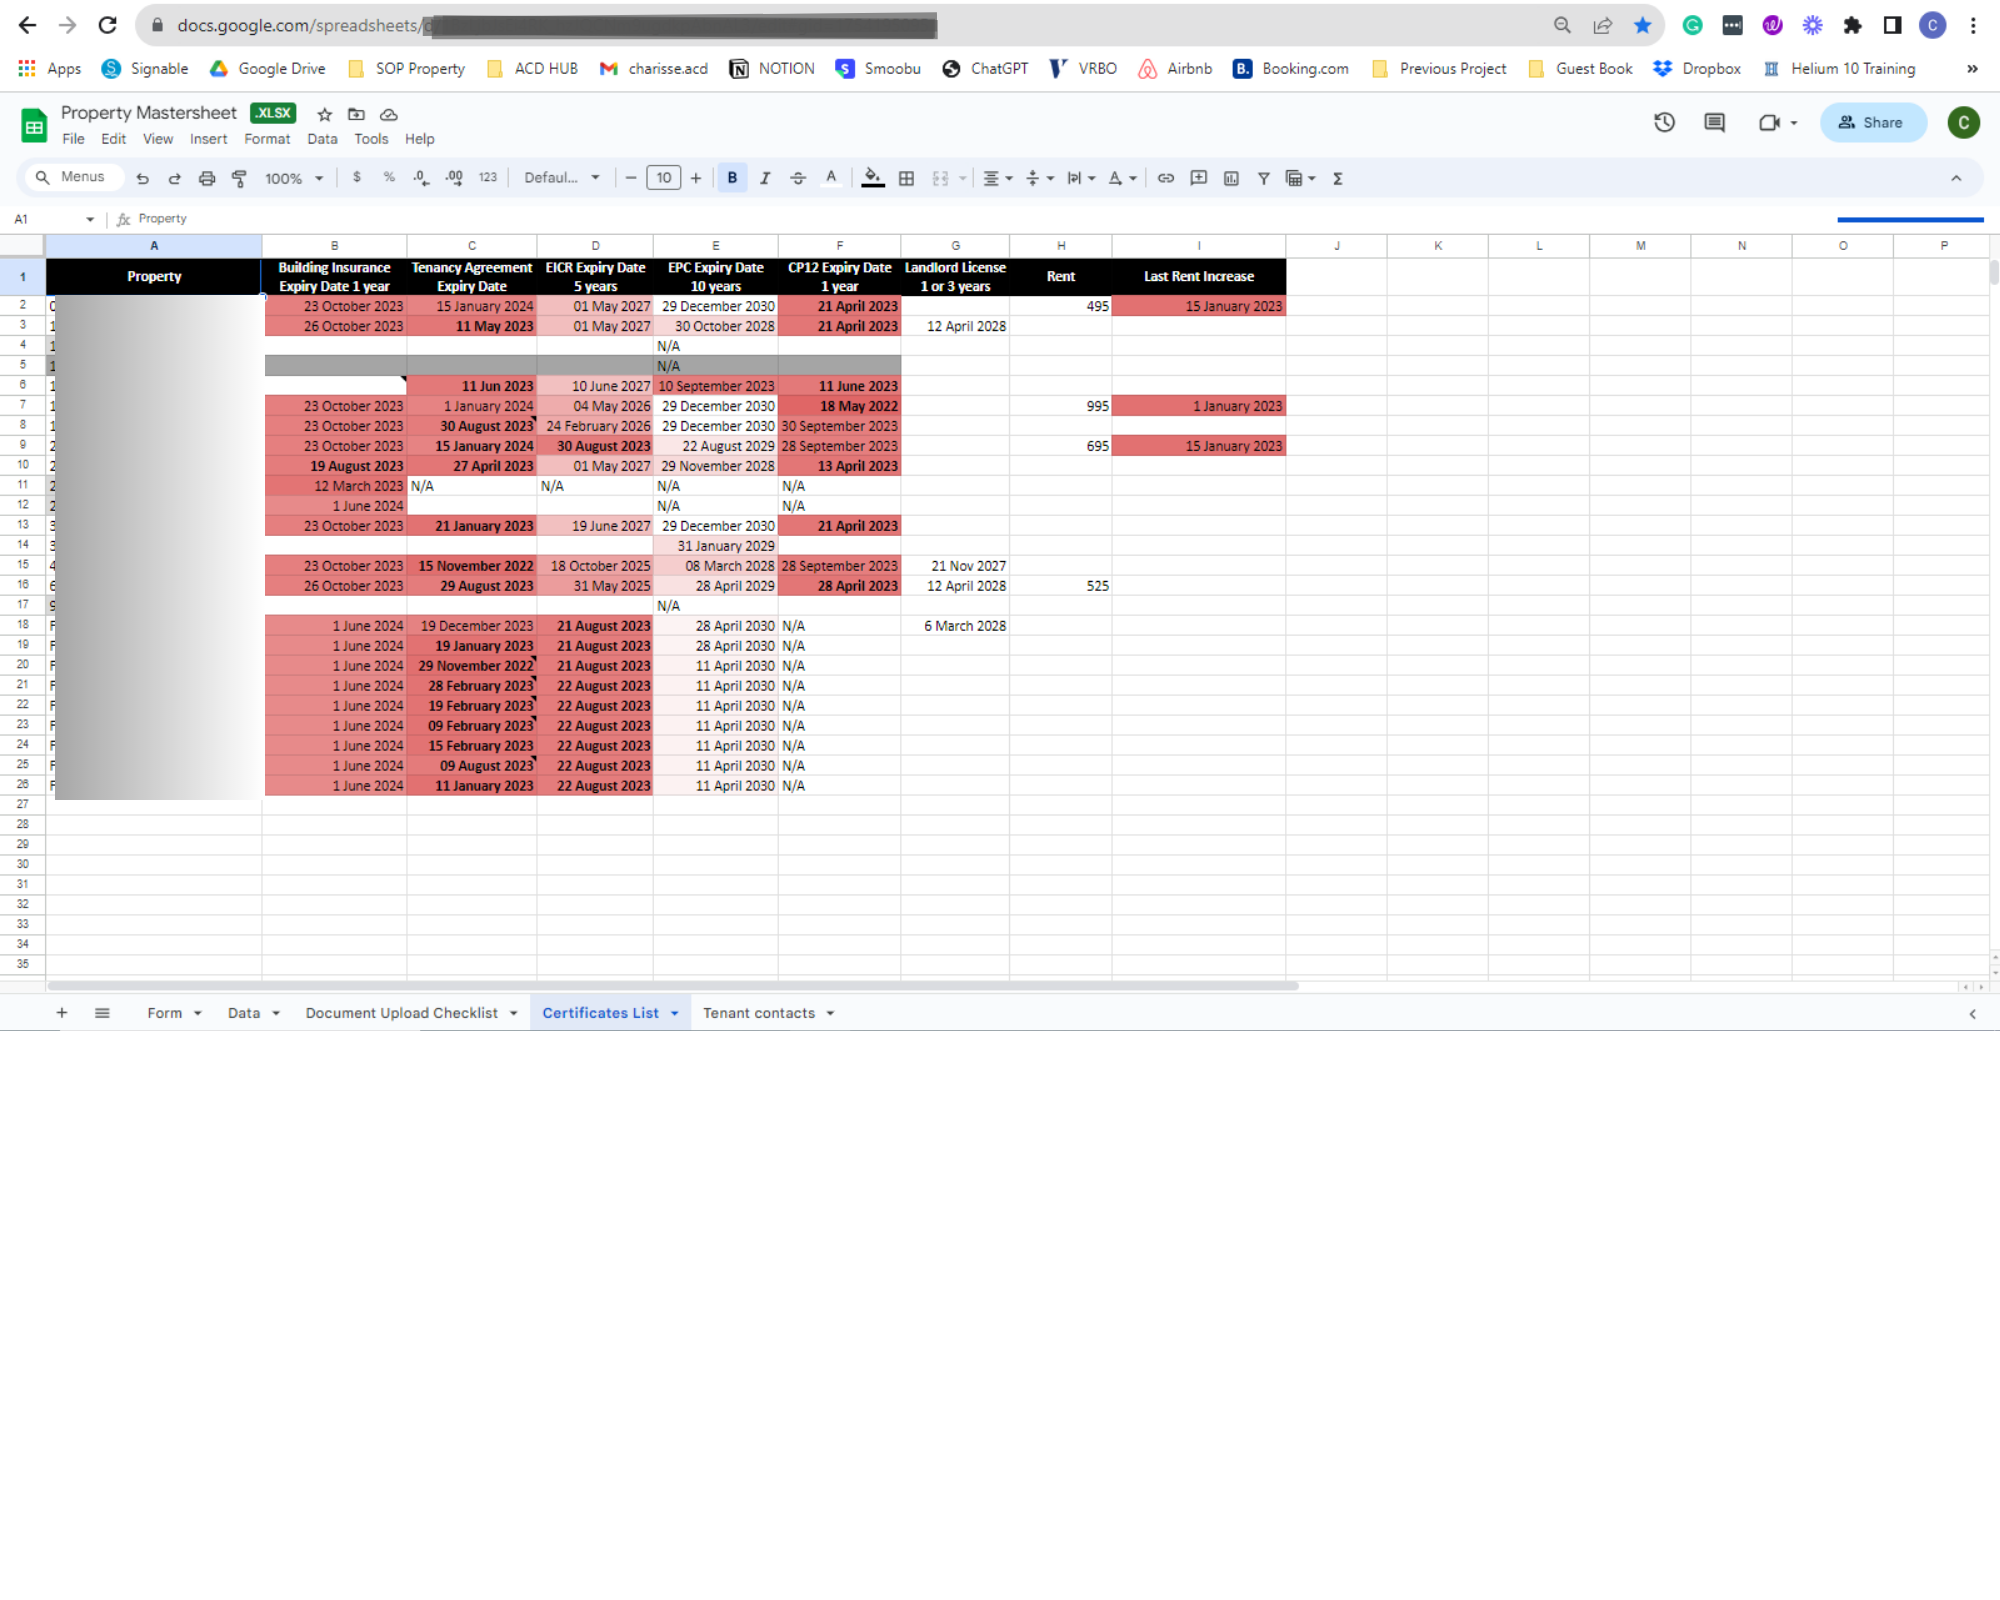Open the zoom 100% dropdown

click(293, 178)
